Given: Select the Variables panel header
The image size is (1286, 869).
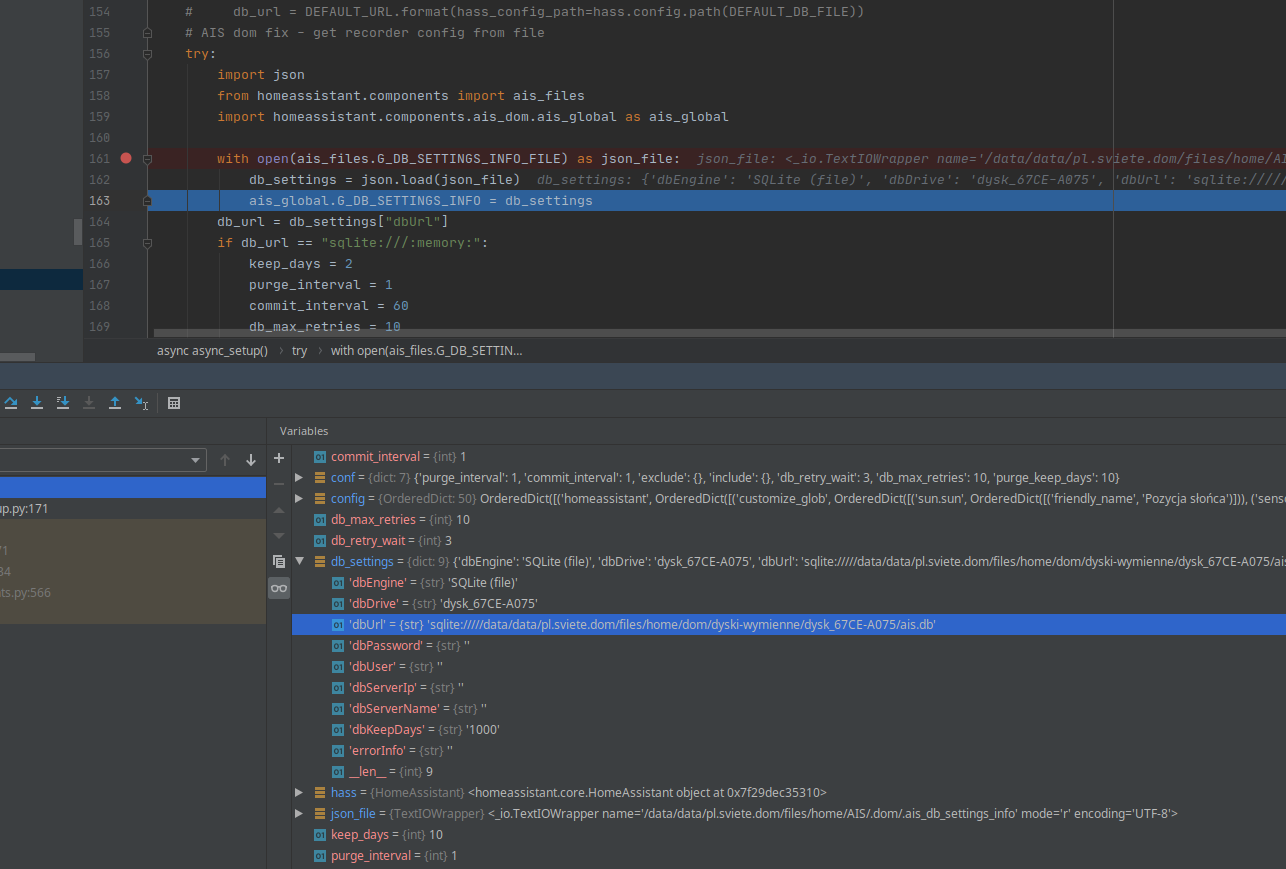Looking at the screenshot, I should click(x=304, y=431).
